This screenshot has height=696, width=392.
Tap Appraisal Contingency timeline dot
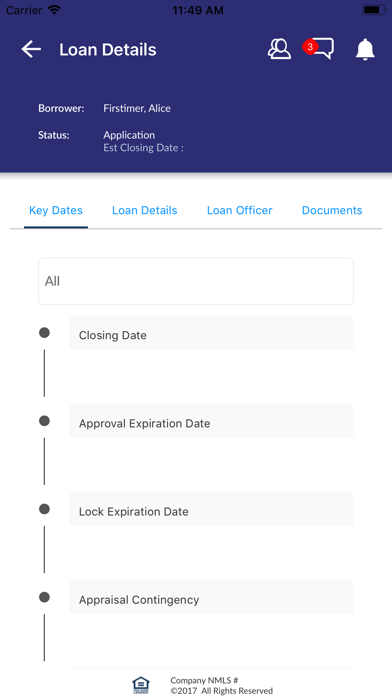(44, 597)
